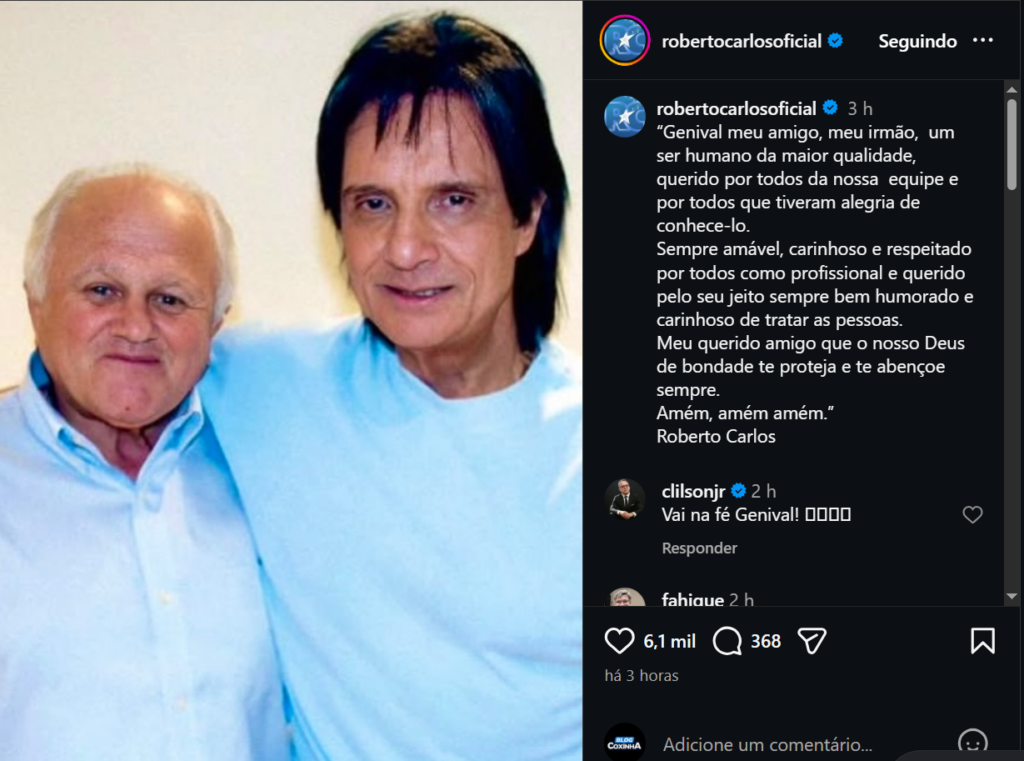Toggle the Seguindo follow button
The height and width of the screenshot is (761, 1024).
[917, 41]
